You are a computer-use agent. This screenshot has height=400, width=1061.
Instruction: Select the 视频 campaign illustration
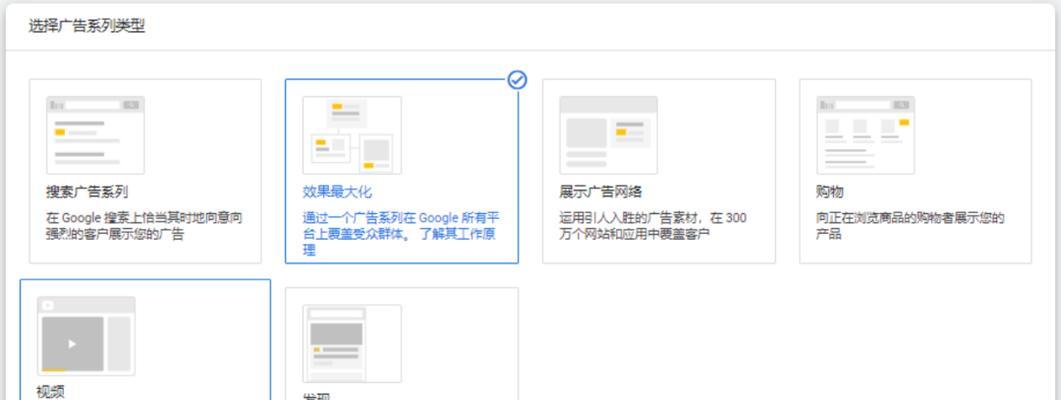tap(86, 336)
